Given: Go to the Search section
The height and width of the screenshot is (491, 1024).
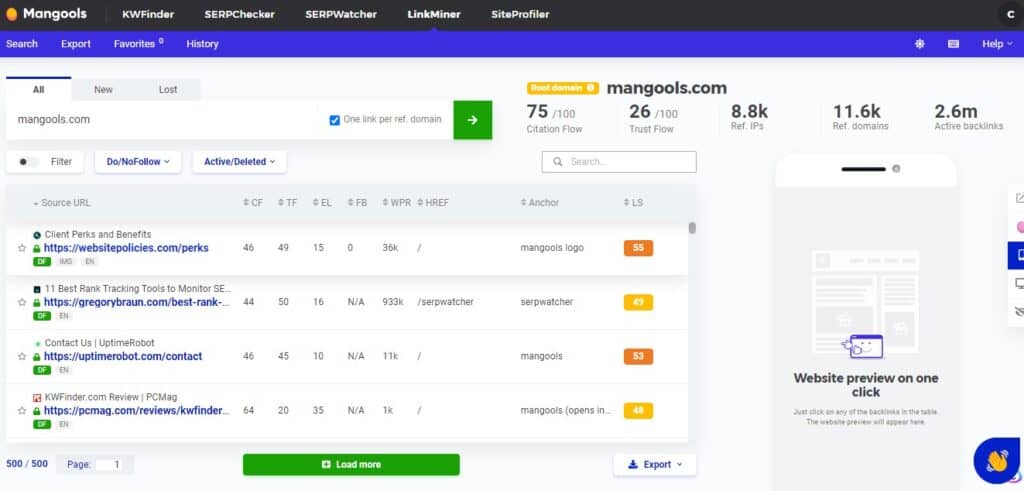Looking at the screenshot, I should [22, 44].
